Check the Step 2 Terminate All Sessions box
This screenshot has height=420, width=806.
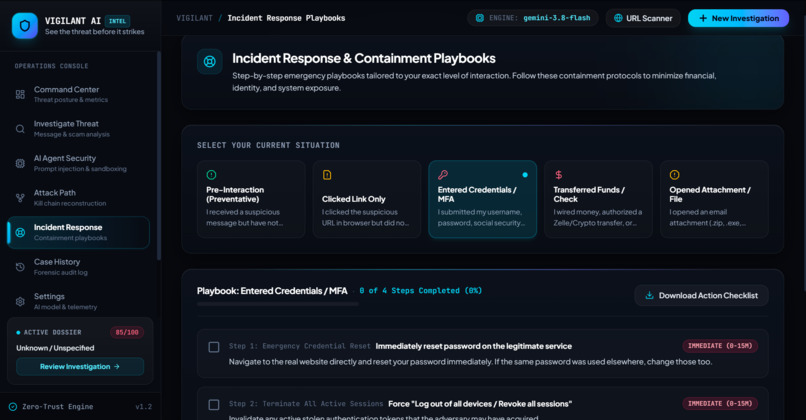coord(214,405)
